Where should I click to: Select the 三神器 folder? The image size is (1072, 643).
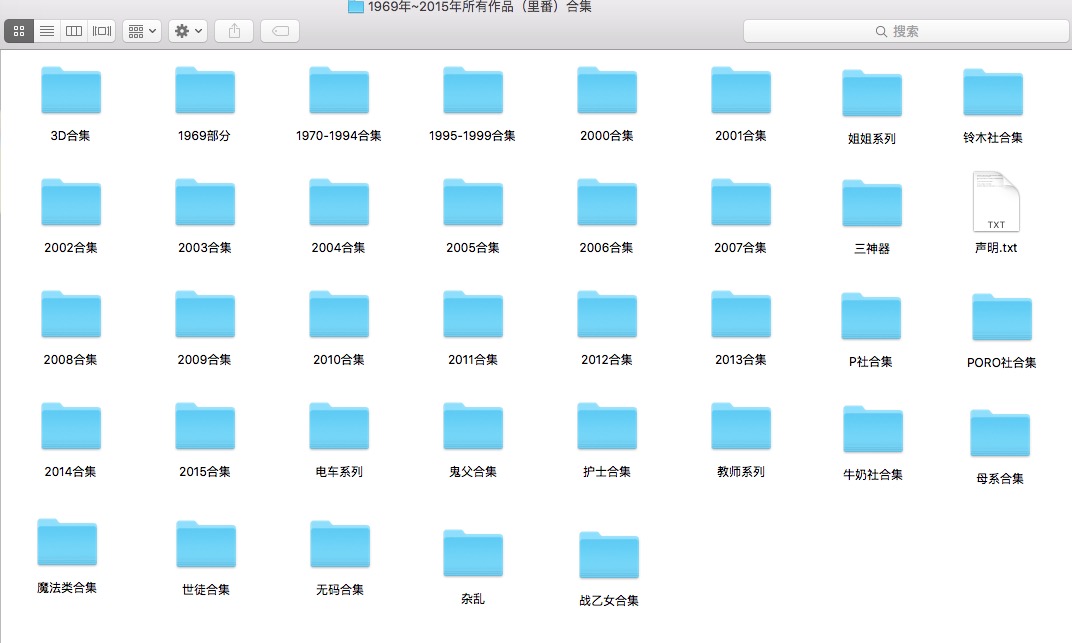[x=872, y=204]
